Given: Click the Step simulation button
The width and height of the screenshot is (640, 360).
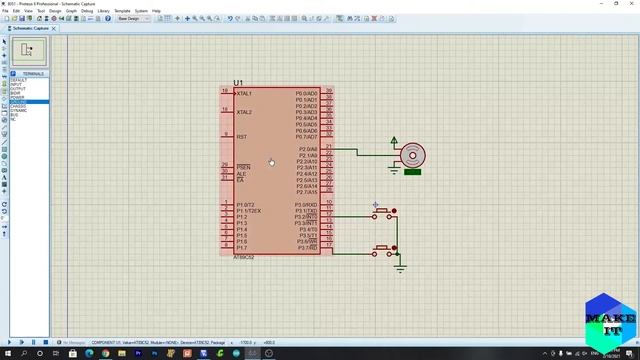Looking at the screenshot, I should pos(22,342).
